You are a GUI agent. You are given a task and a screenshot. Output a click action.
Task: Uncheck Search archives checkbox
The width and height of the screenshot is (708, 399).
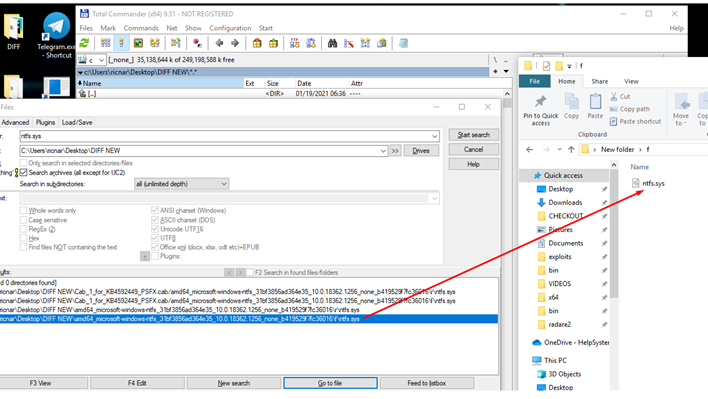coord(23,173)
